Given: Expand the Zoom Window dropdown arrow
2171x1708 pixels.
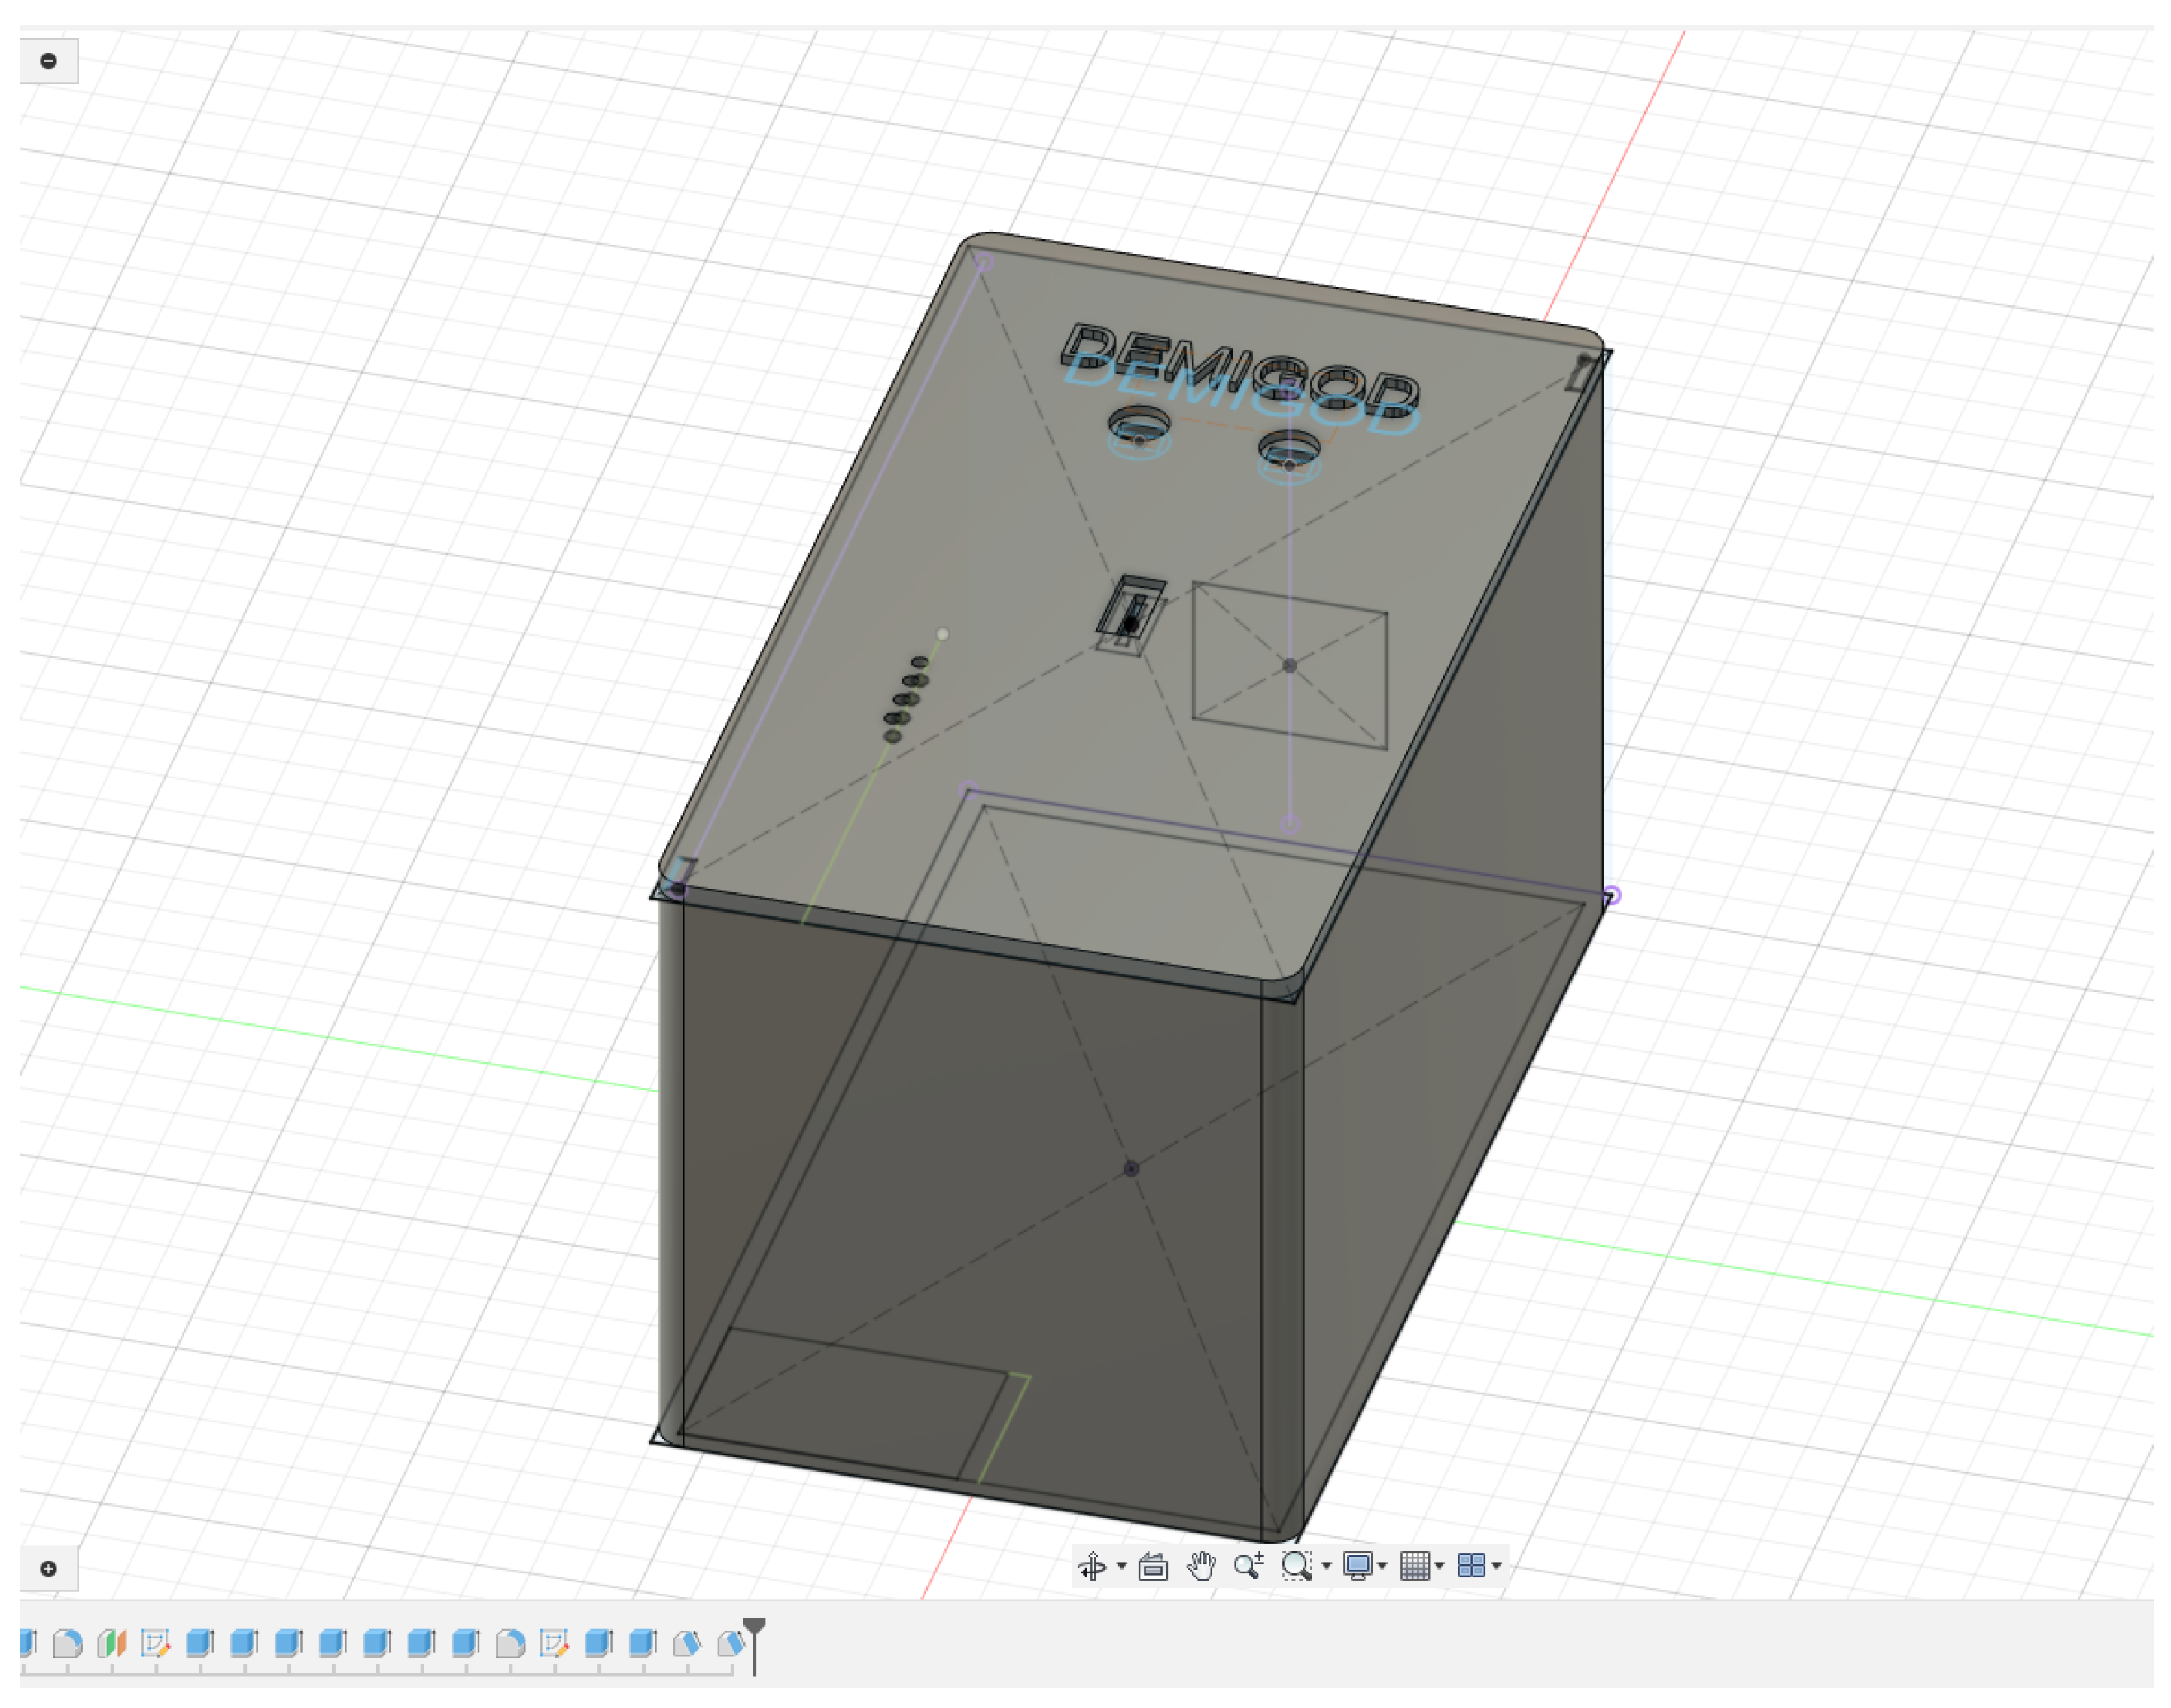Looking at the screenshot, I should point(1327,1566).
